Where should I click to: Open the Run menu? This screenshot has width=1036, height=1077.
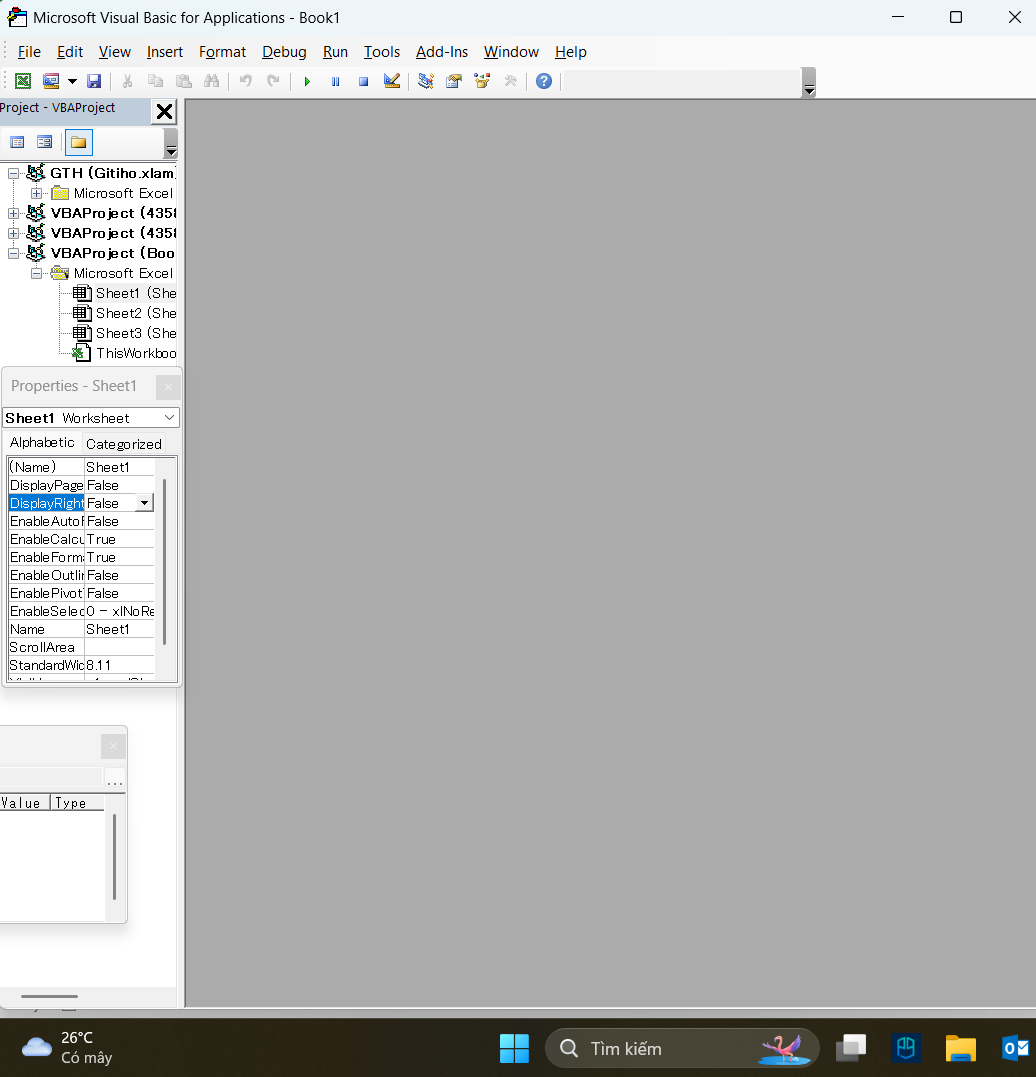coord(335,52)
